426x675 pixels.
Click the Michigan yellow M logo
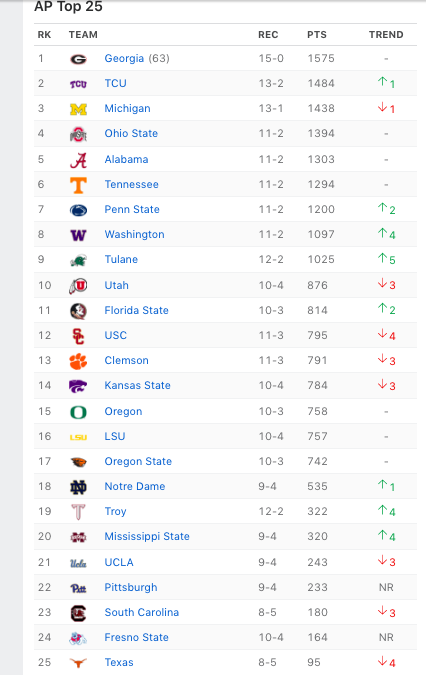click(78, 109)
